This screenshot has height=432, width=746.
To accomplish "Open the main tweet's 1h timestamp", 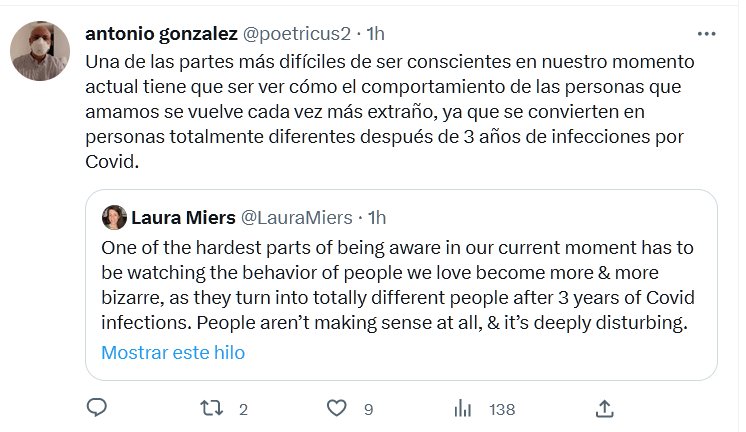I will (x=376, y=33).
